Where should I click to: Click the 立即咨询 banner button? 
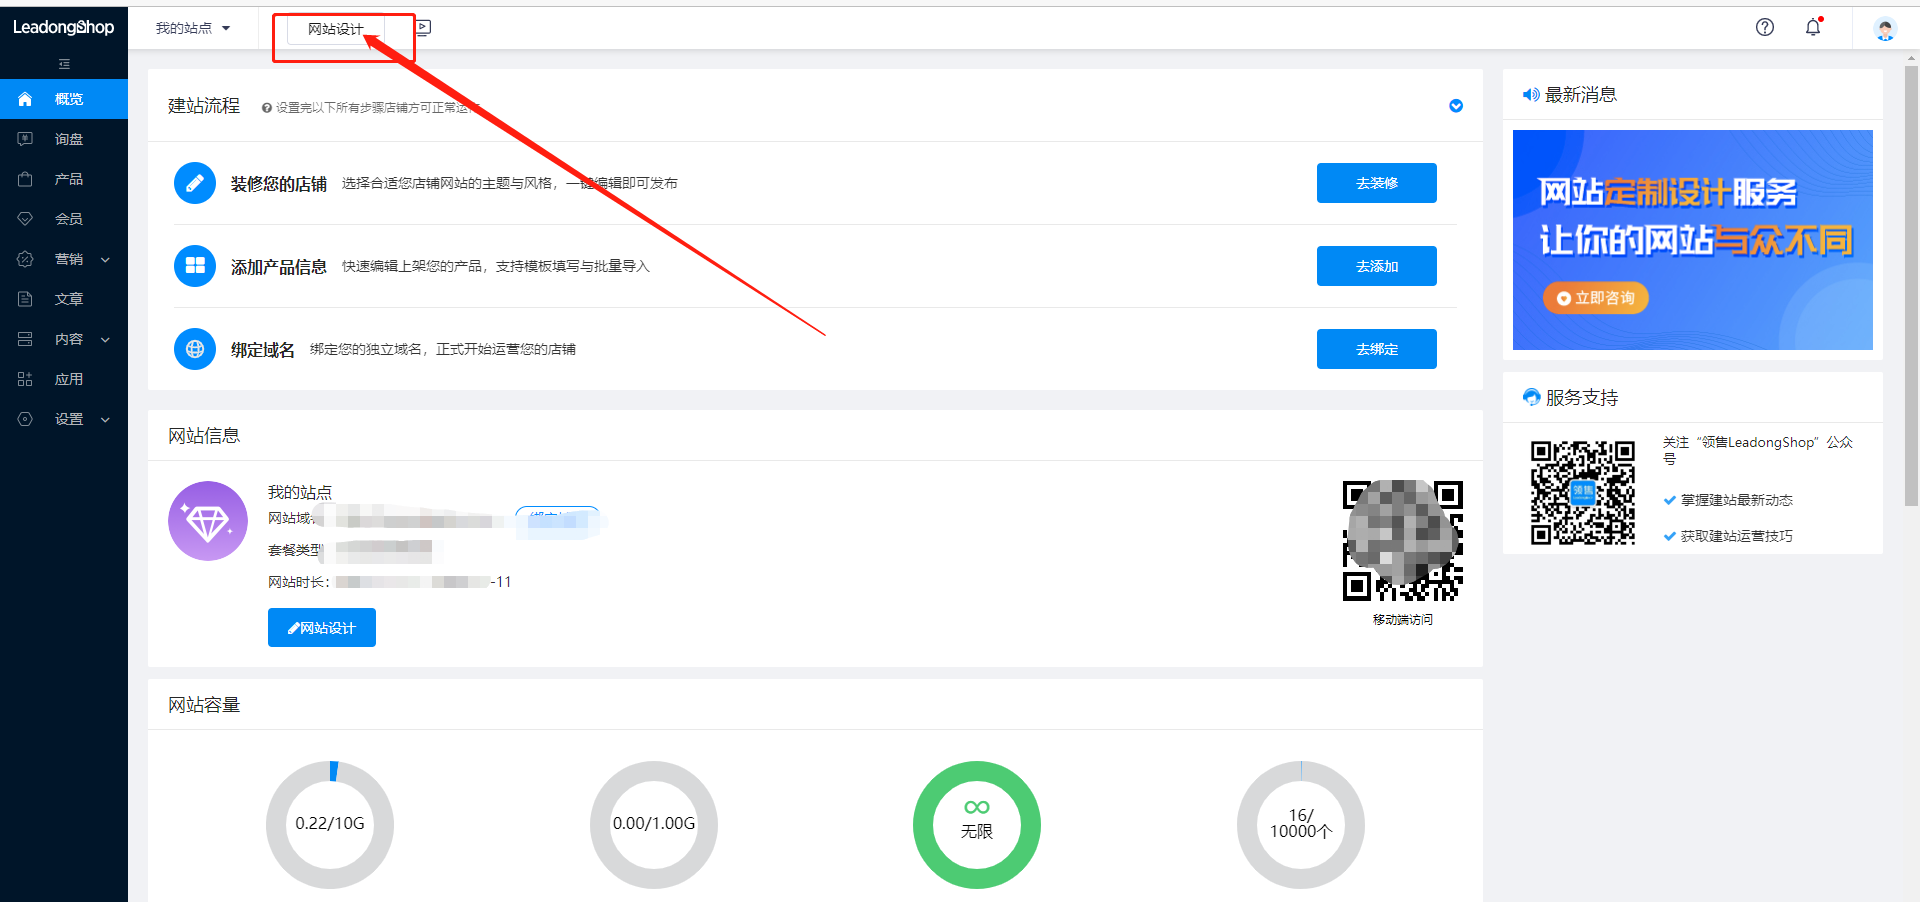pos(1595,298)
